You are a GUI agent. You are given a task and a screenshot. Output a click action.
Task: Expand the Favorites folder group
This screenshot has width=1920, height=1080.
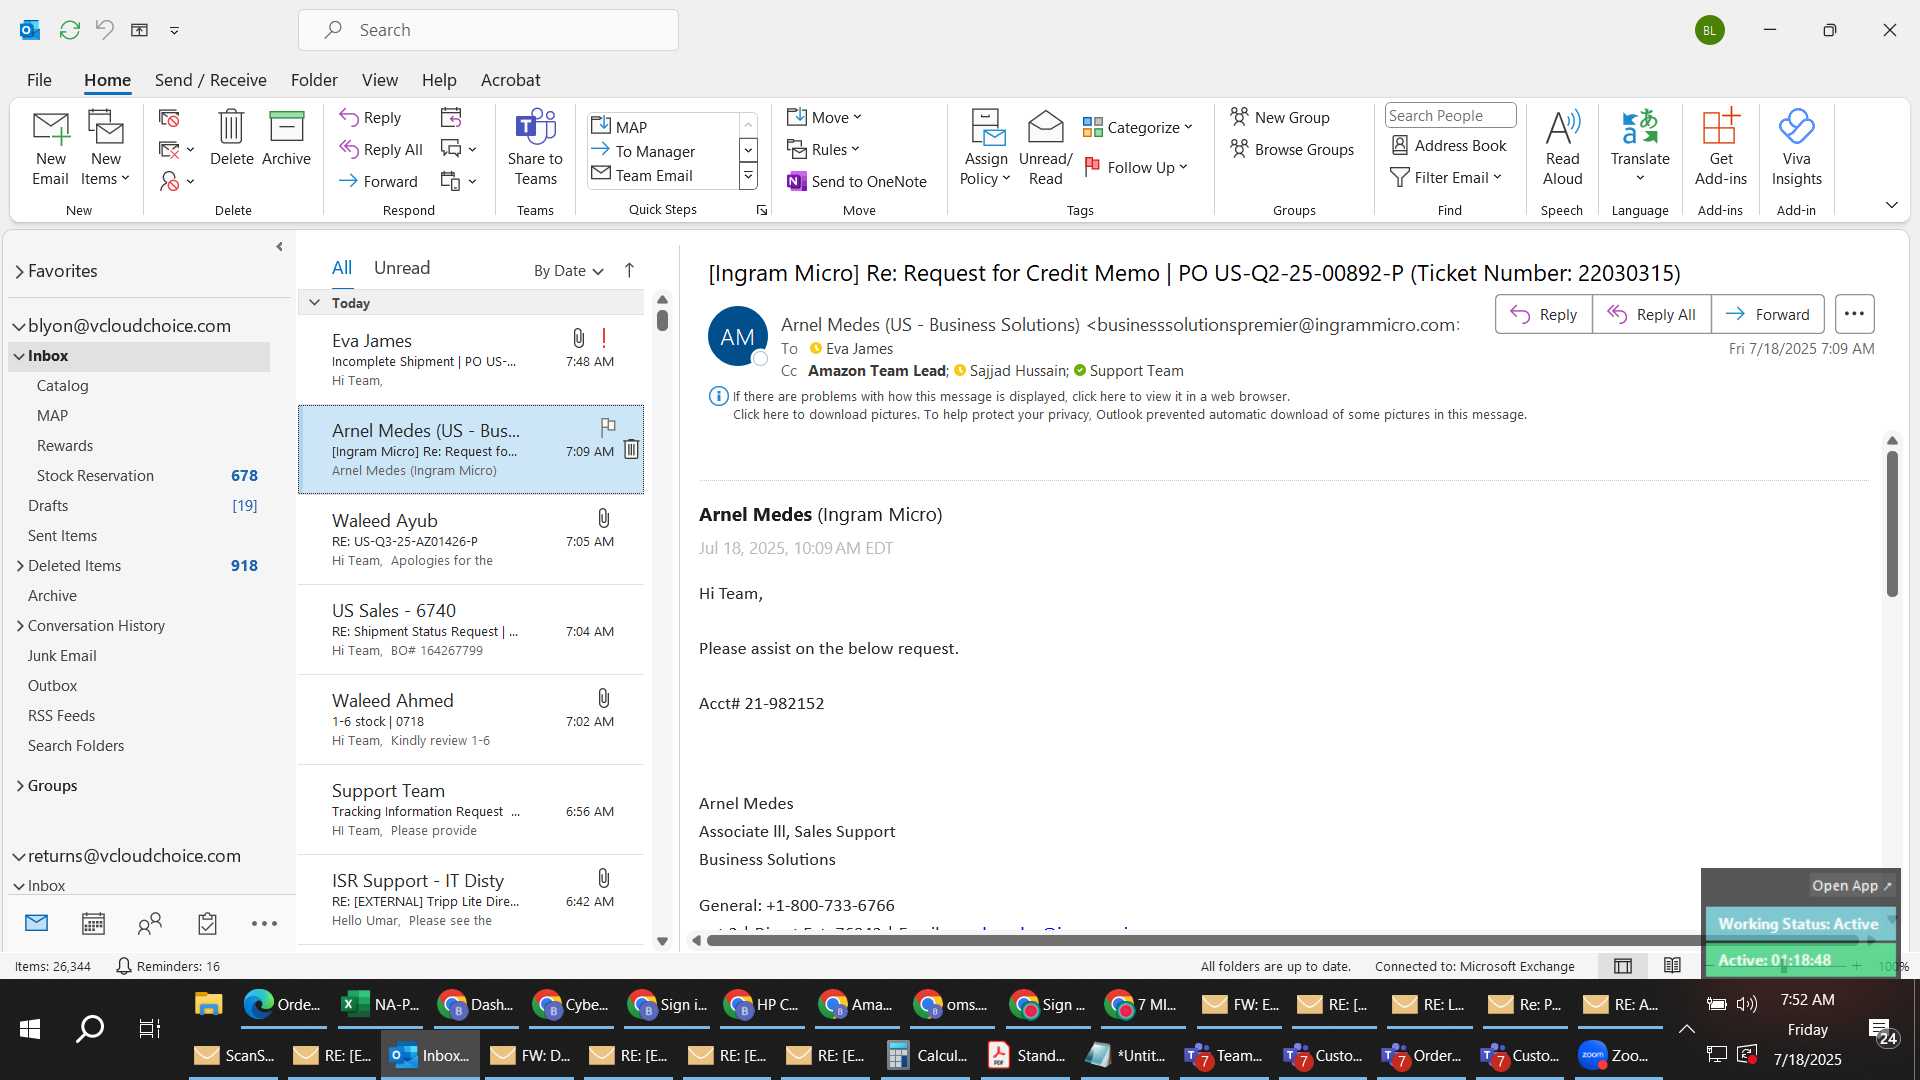[19, 271]
